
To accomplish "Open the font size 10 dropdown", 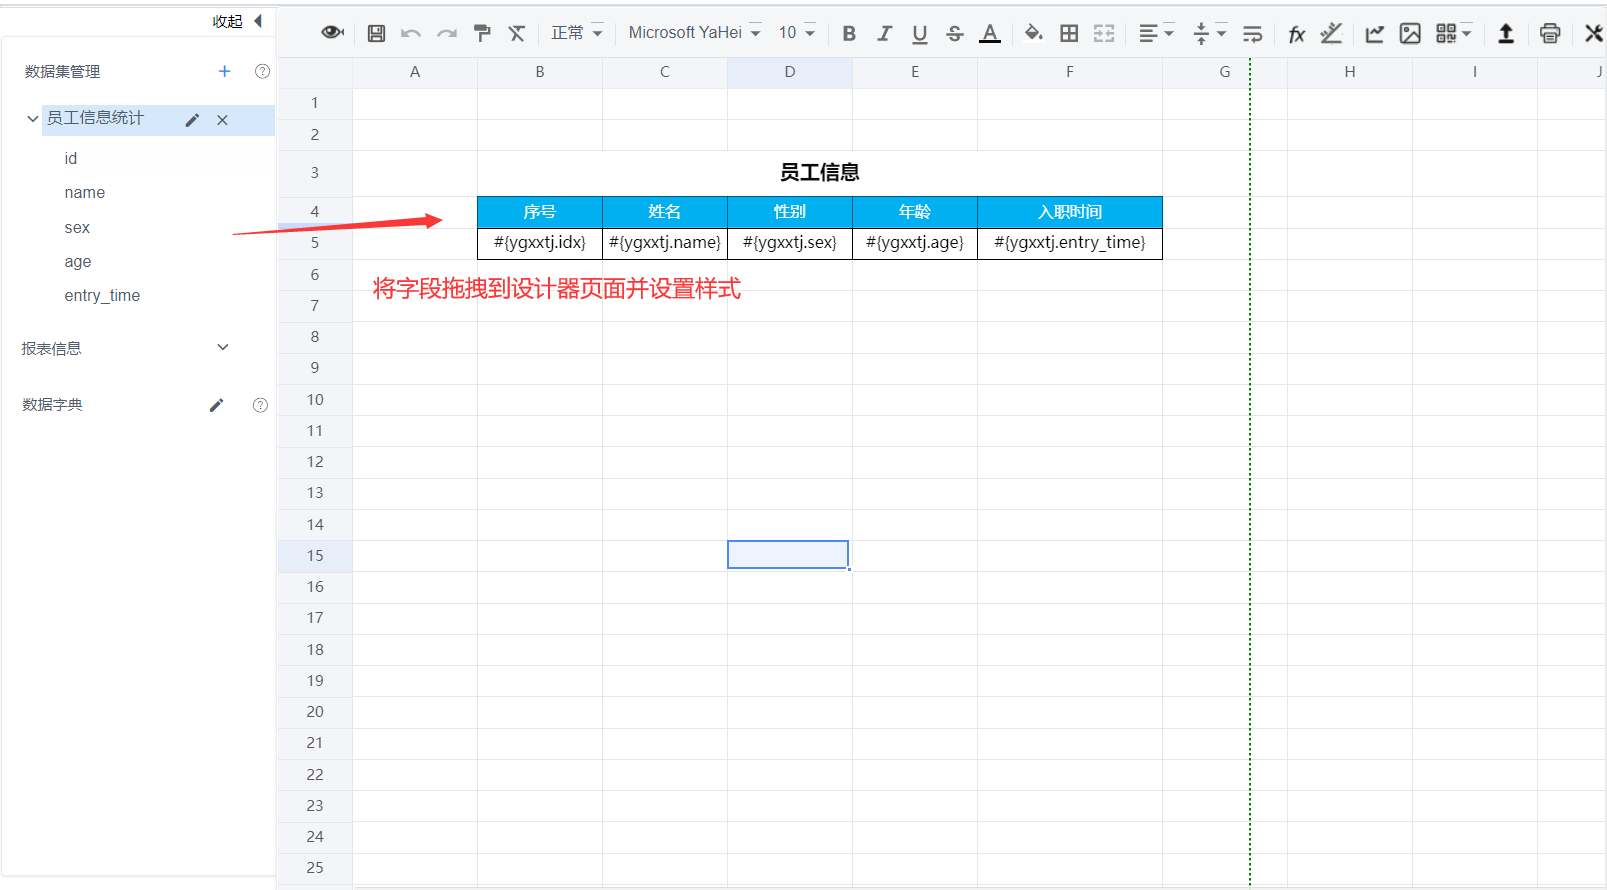I will (797, 33).
